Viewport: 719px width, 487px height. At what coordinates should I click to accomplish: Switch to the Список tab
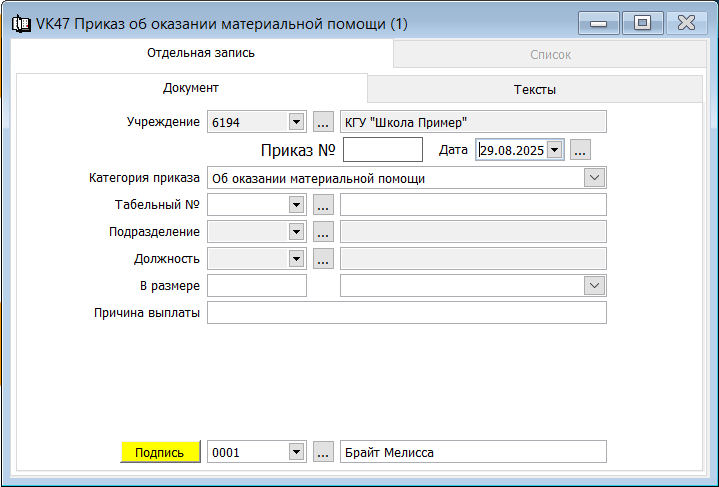coord(549,55)
